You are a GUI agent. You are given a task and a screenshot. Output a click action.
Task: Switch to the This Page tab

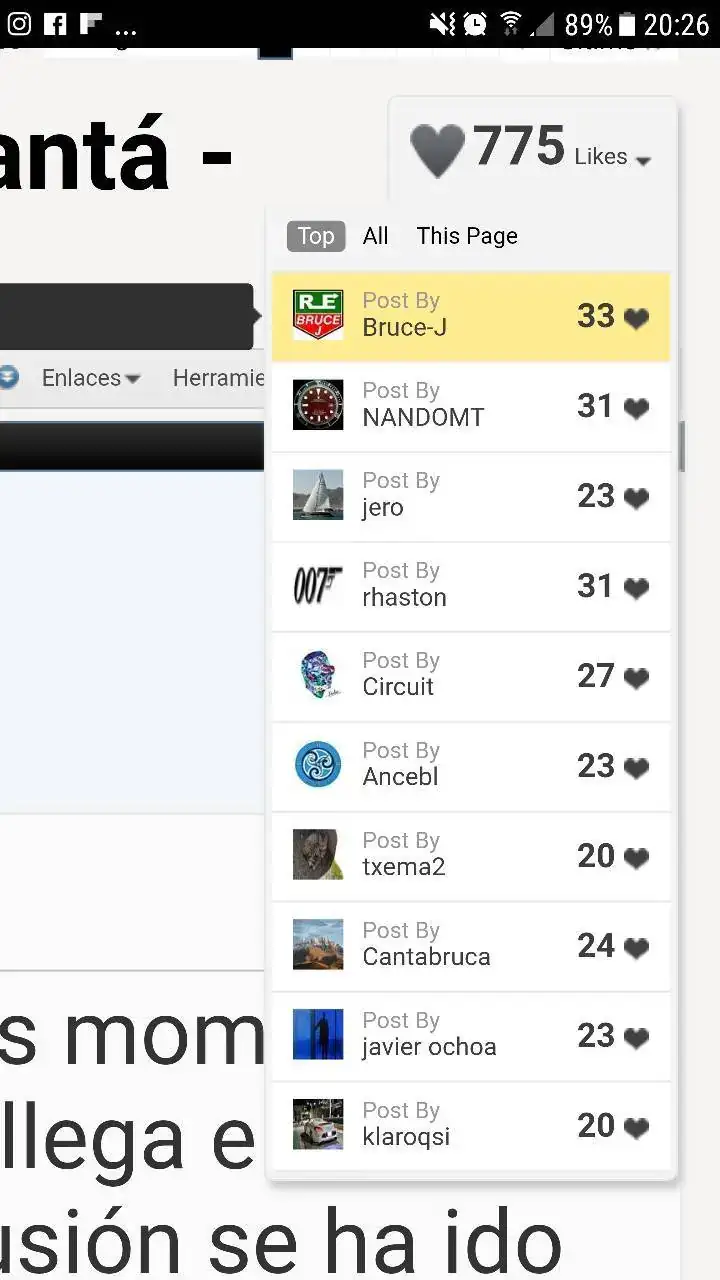coord(467,236)
